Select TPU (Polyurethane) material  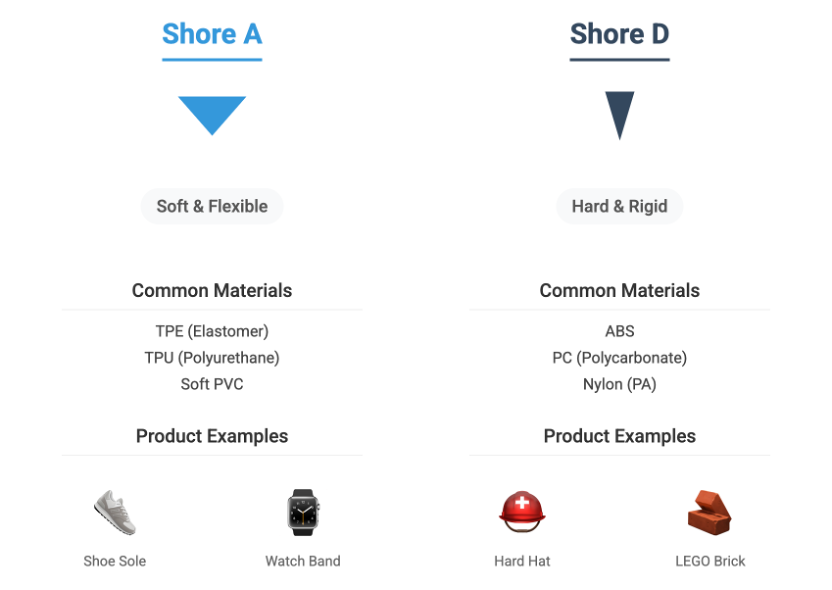(212, 358)
